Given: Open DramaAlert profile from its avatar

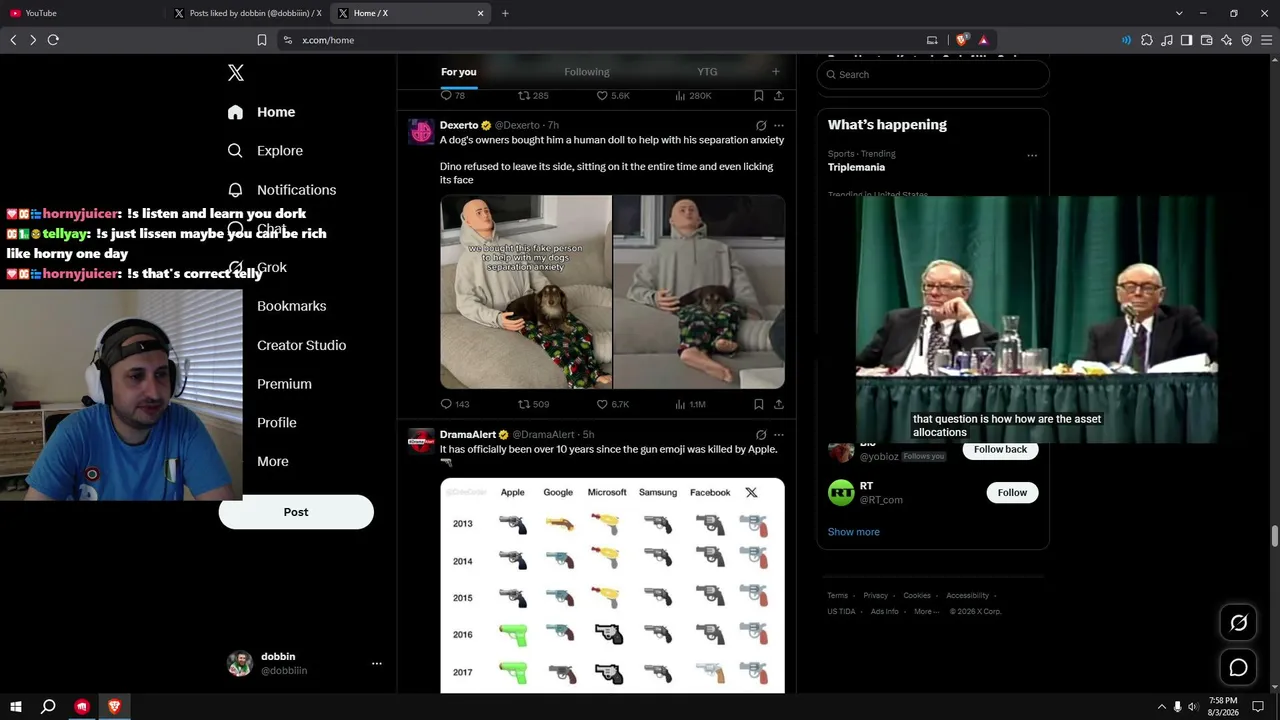Looking at the screenshot, I should point(422,441).
